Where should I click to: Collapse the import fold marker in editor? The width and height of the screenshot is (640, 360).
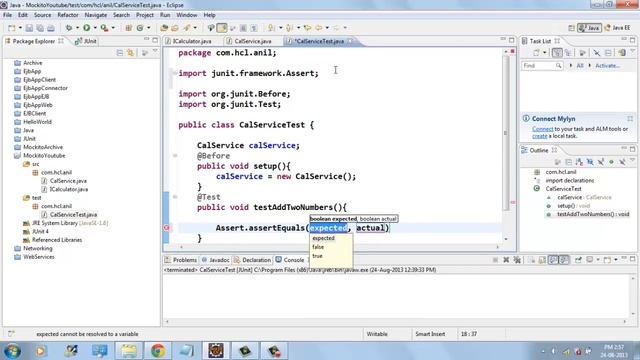tap(175, 73)
